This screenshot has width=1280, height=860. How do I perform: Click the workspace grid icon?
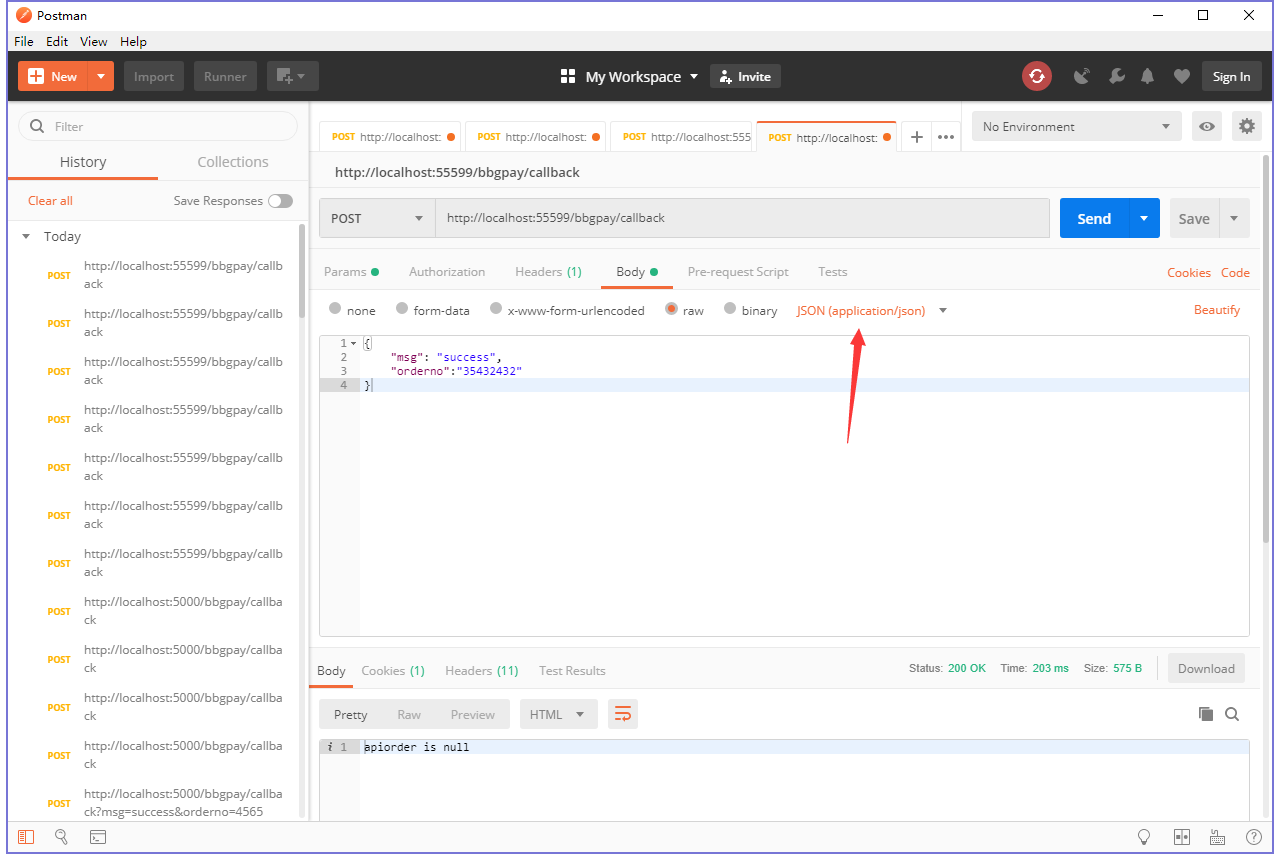[x=568, y=76]
